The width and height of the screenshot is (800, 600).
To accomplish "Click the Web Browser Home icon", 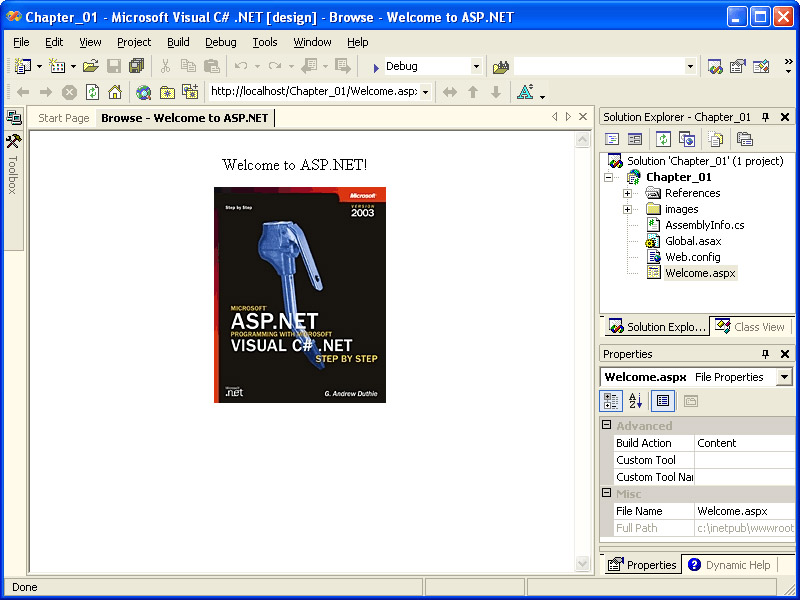I will coord(115,92).
